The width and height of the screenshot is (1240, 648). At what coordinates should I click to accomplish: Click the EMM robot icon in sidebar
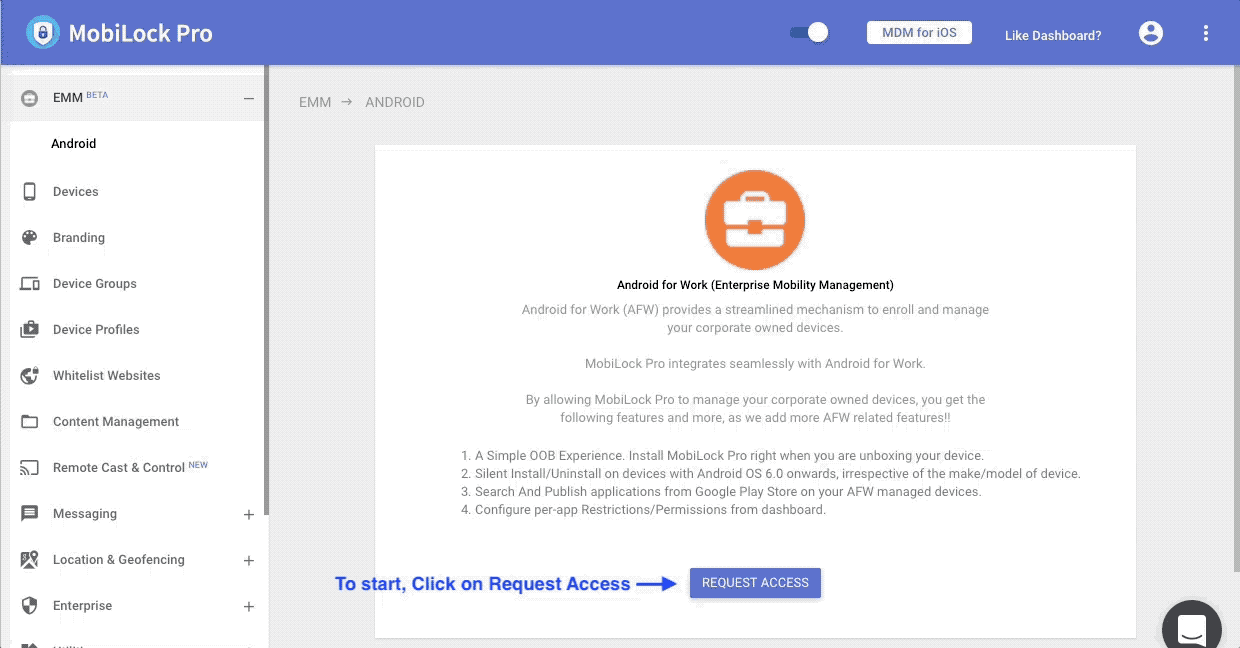point(30,98)
